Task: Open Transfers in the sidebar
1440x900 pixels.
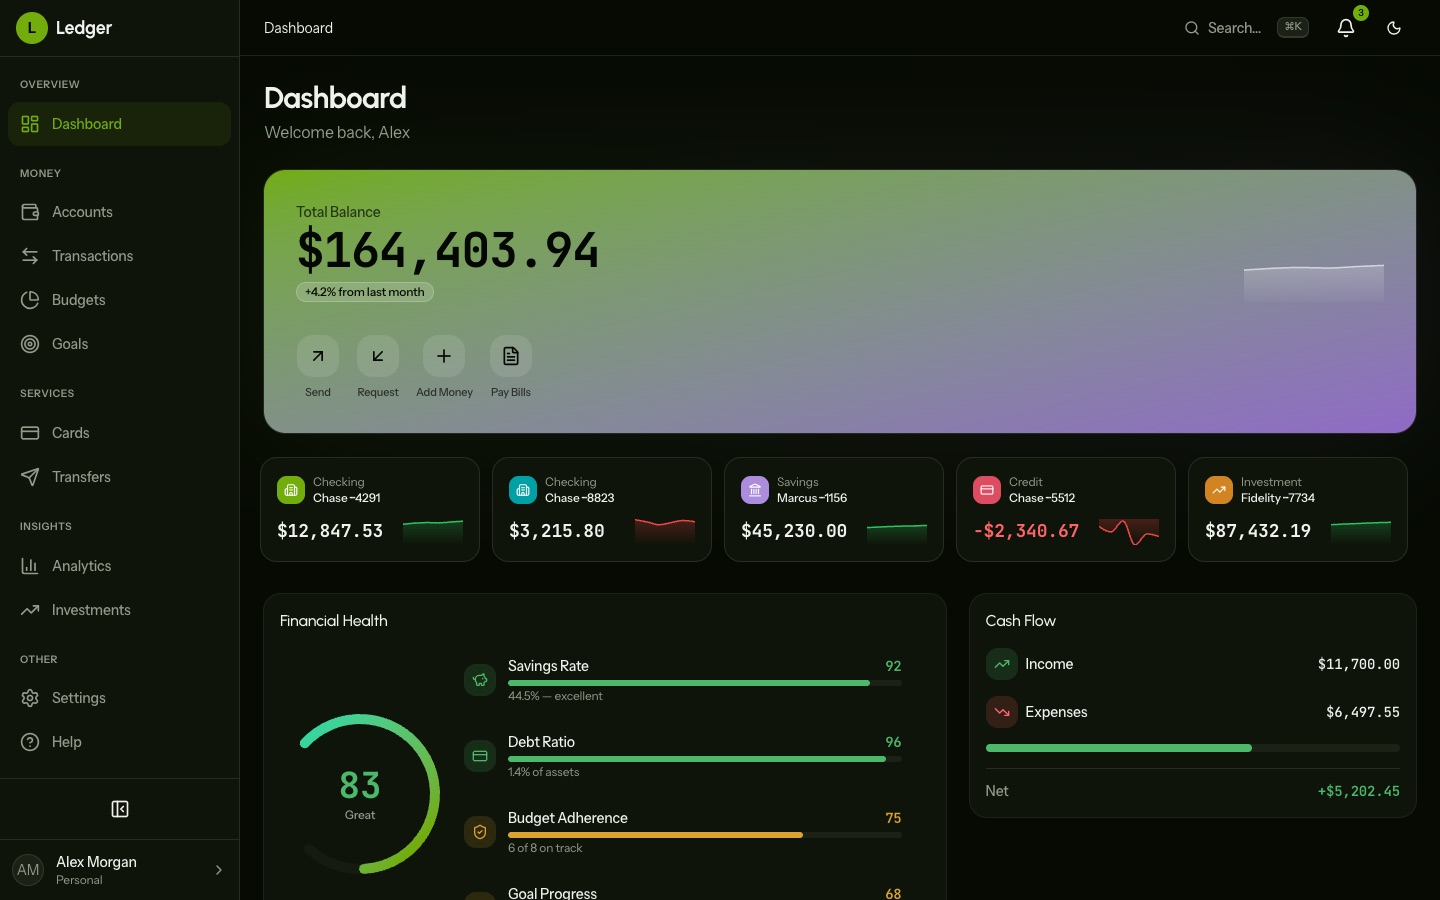Action: coord(120,477)
